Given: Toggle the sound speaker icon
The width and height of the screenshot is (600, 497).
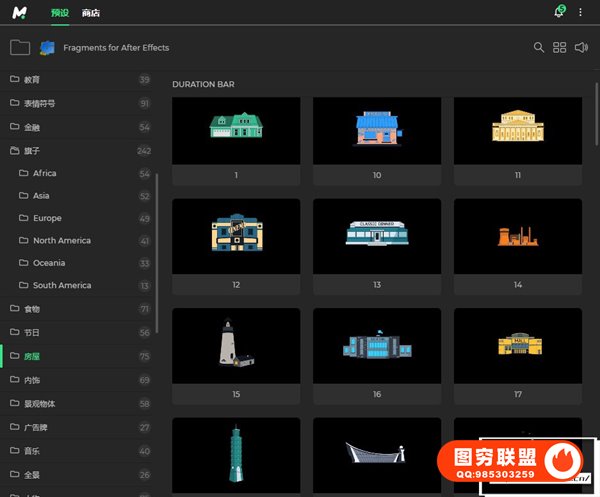Looking at the screenshot, I should [x=582, y=47].
